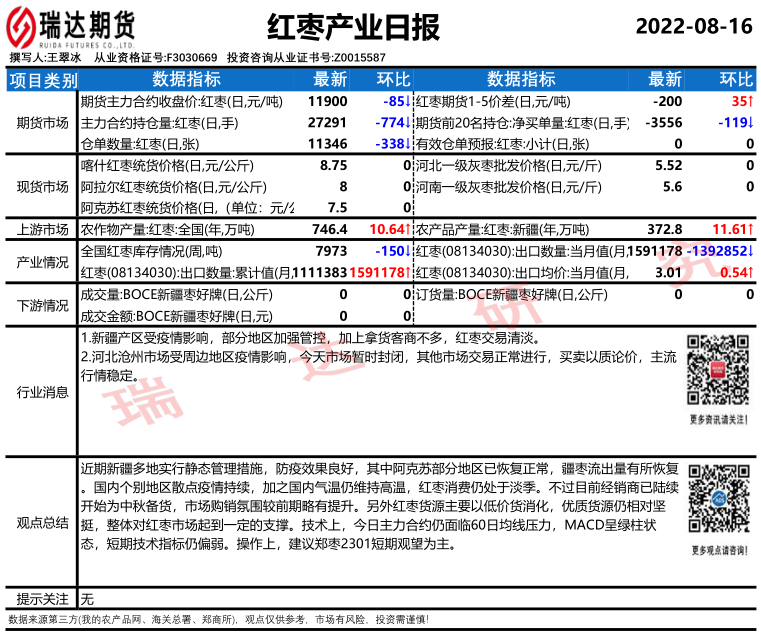Click the red 11.61↑ Xinjiang output indicator
The image size is (761, 635).
point(733,229)
